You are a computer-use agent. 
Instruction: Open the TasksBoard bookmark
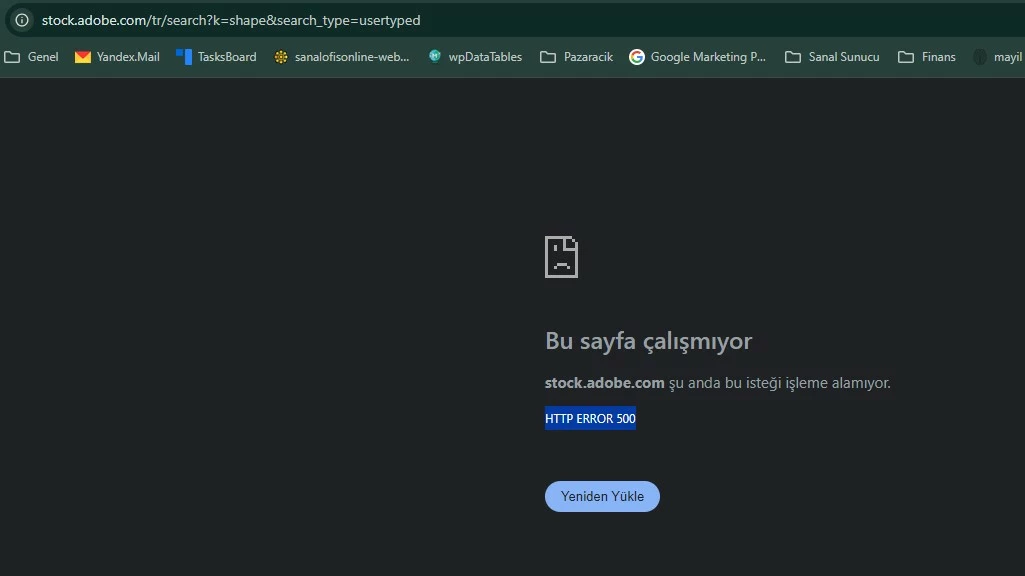pos(216,57)
